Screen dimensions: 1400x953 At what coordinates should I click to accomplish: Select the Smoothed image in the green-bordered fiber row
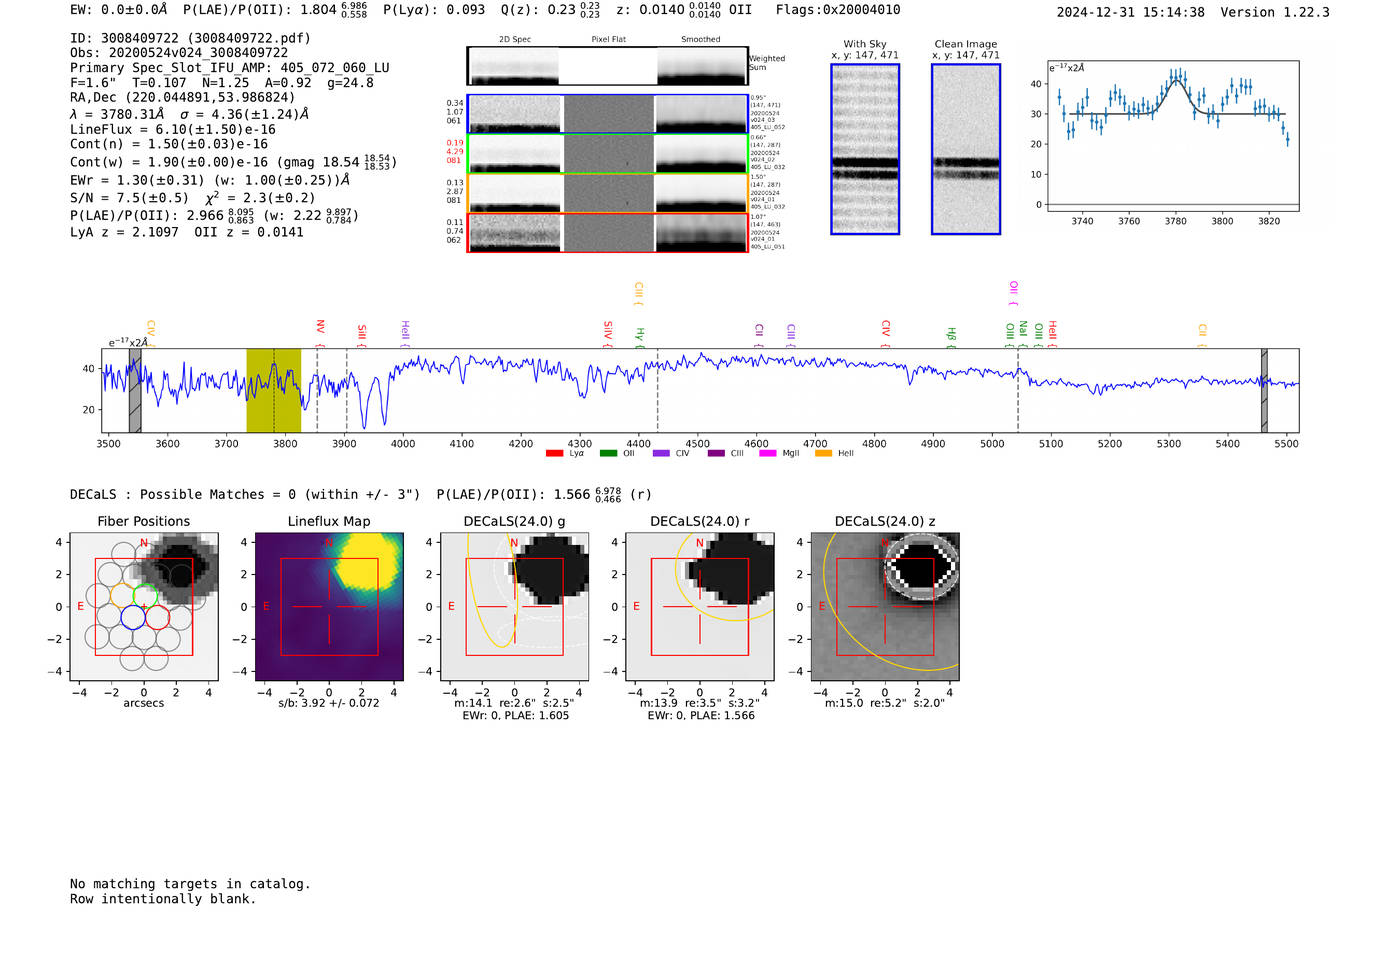[x=701, y=153]
